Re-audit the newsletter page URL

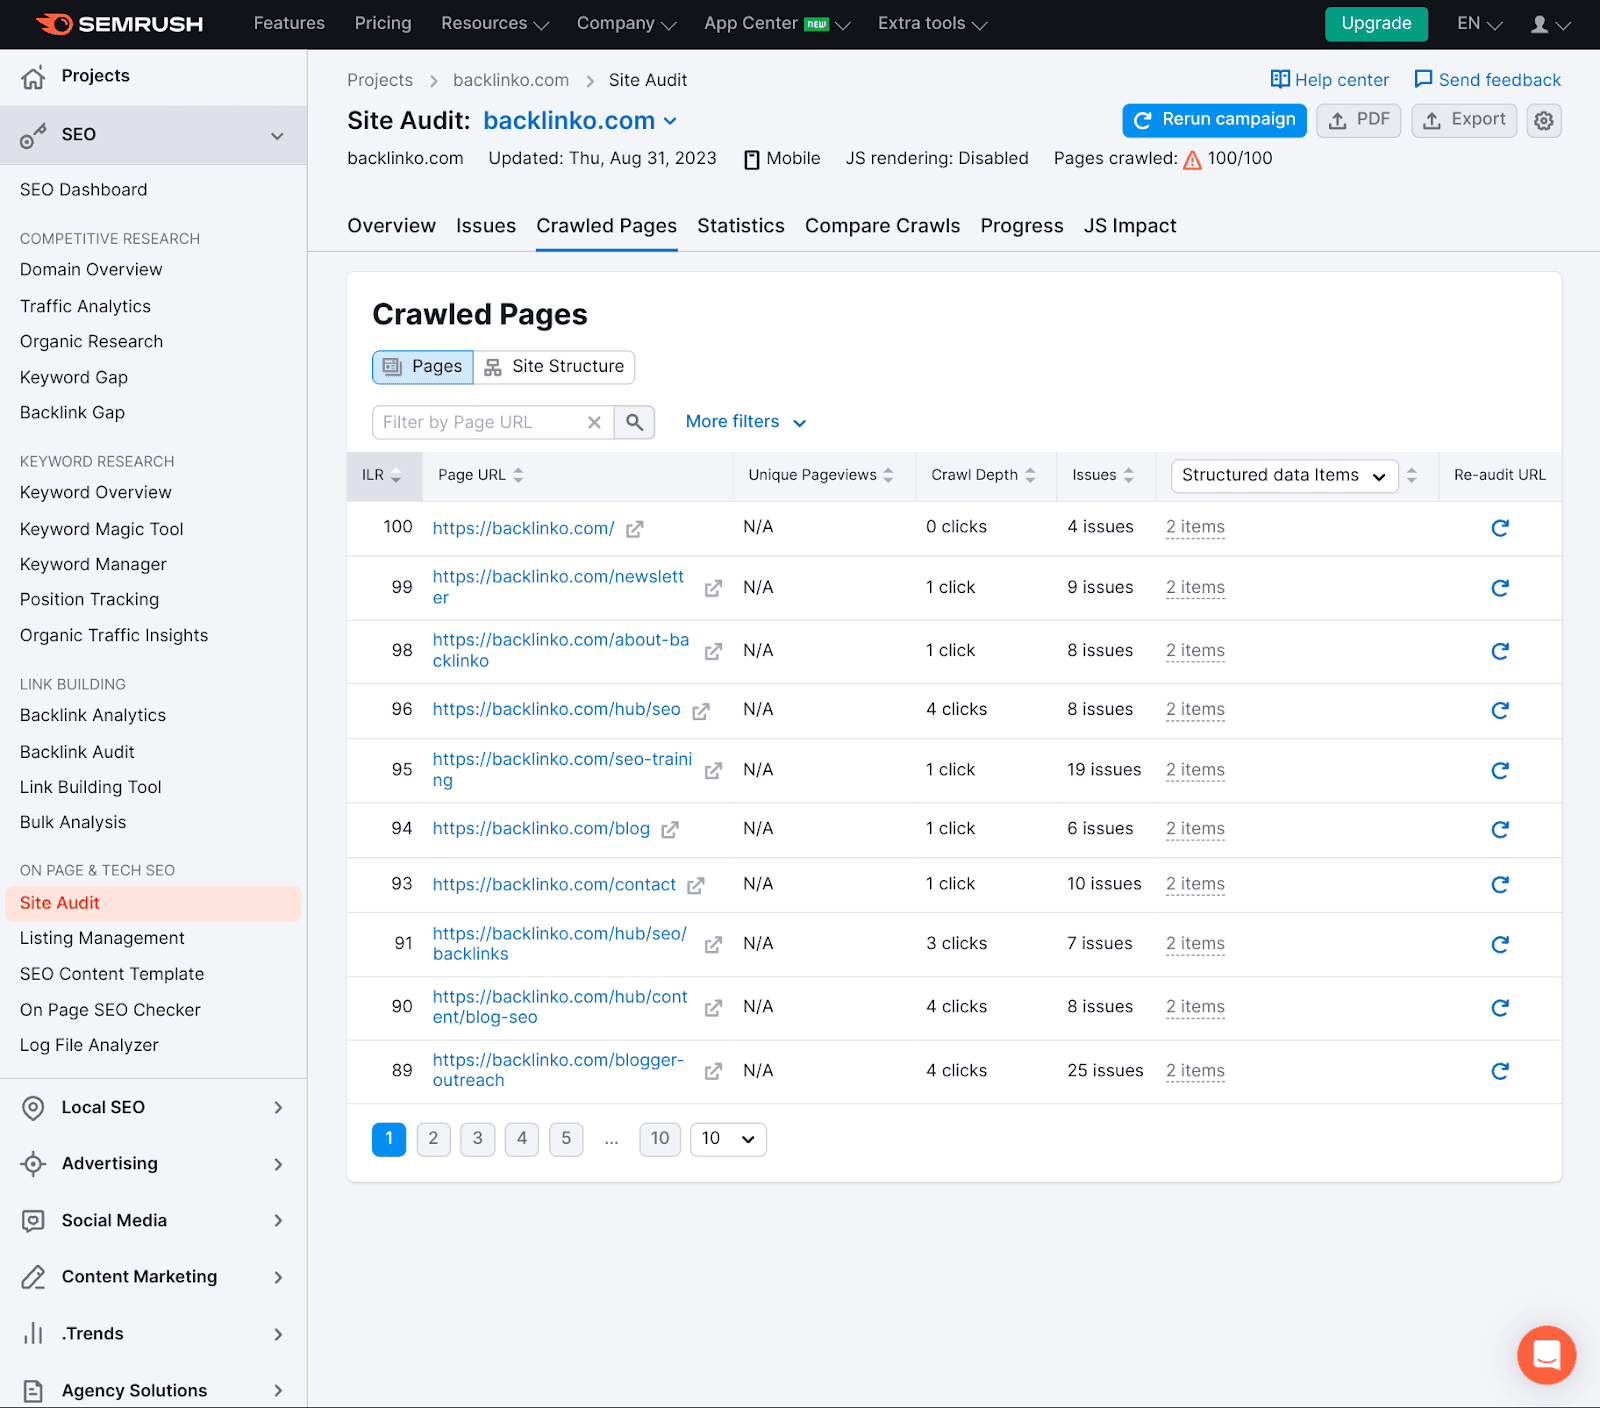[1499, 588]
